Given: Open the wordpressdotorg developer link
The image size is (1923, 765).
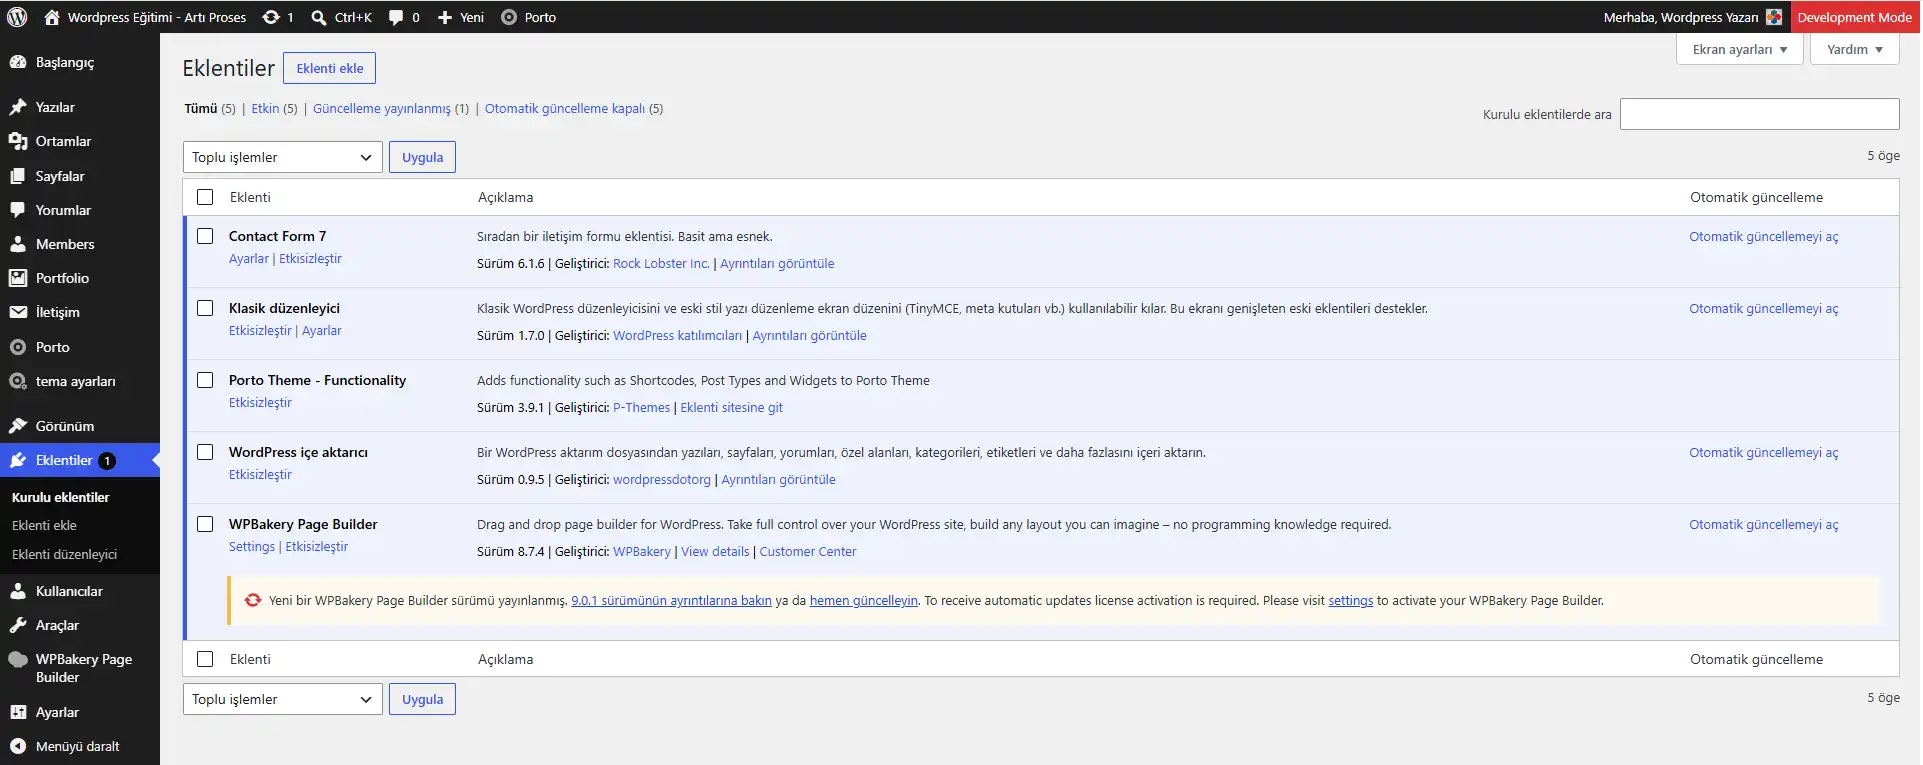Looking at the screenshot, I should pos(662,479).
